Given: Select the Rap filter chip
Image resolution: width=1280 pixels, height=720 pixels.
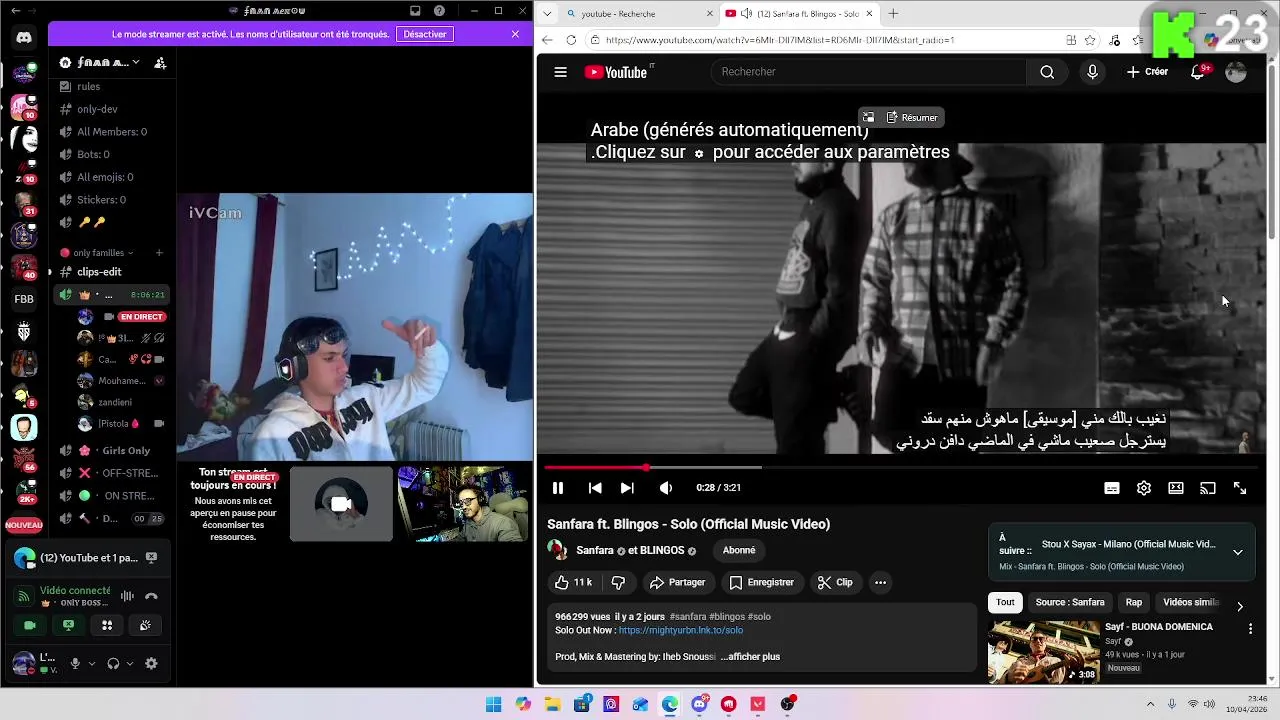Looking at the screenshot, I should pyautogui.click(x=1134, y=602).
